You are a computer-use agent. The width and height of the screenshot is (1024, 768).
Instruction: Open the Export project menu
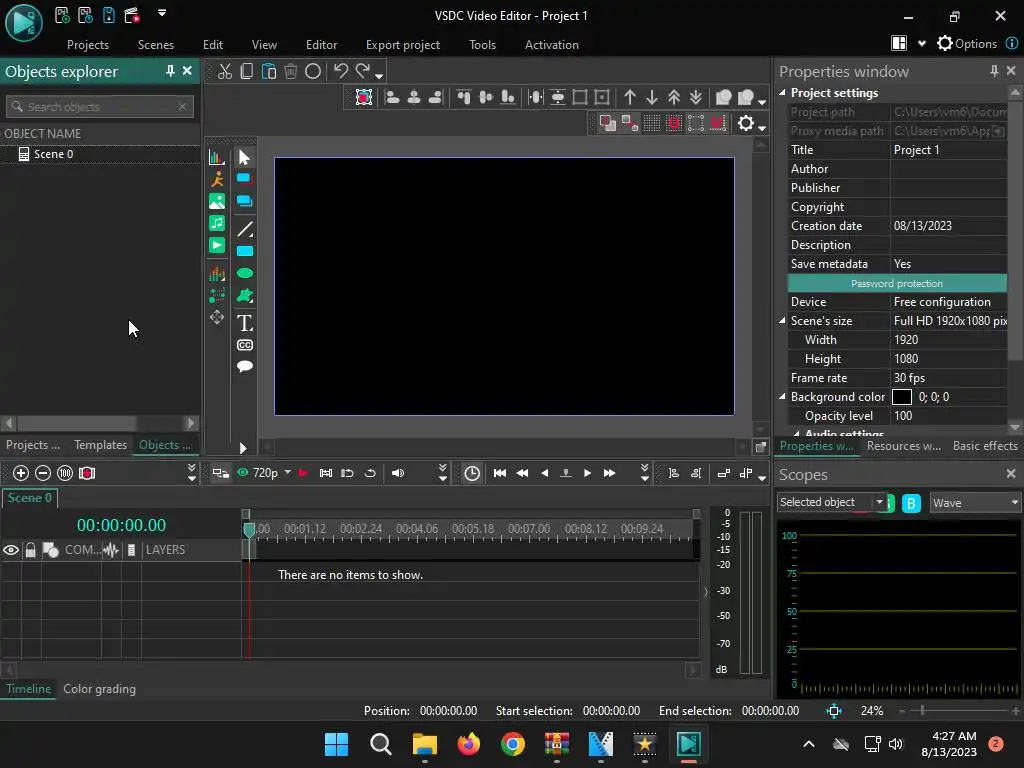pyautogui.click(x=403, y=45)
